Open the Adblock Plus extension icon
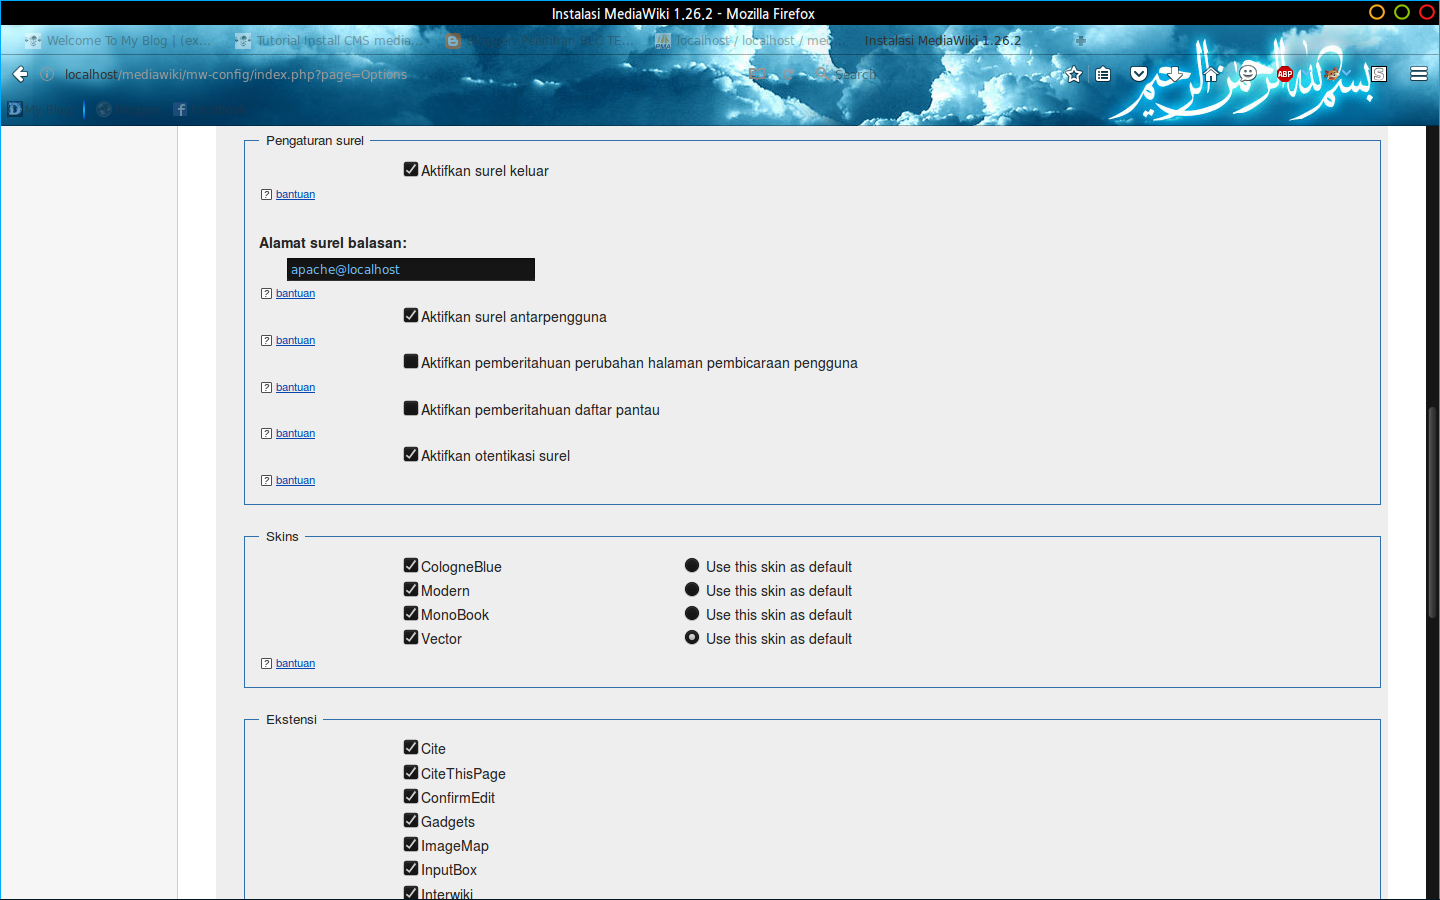This screenshot has width=1440, height=900. point(1283,74)
